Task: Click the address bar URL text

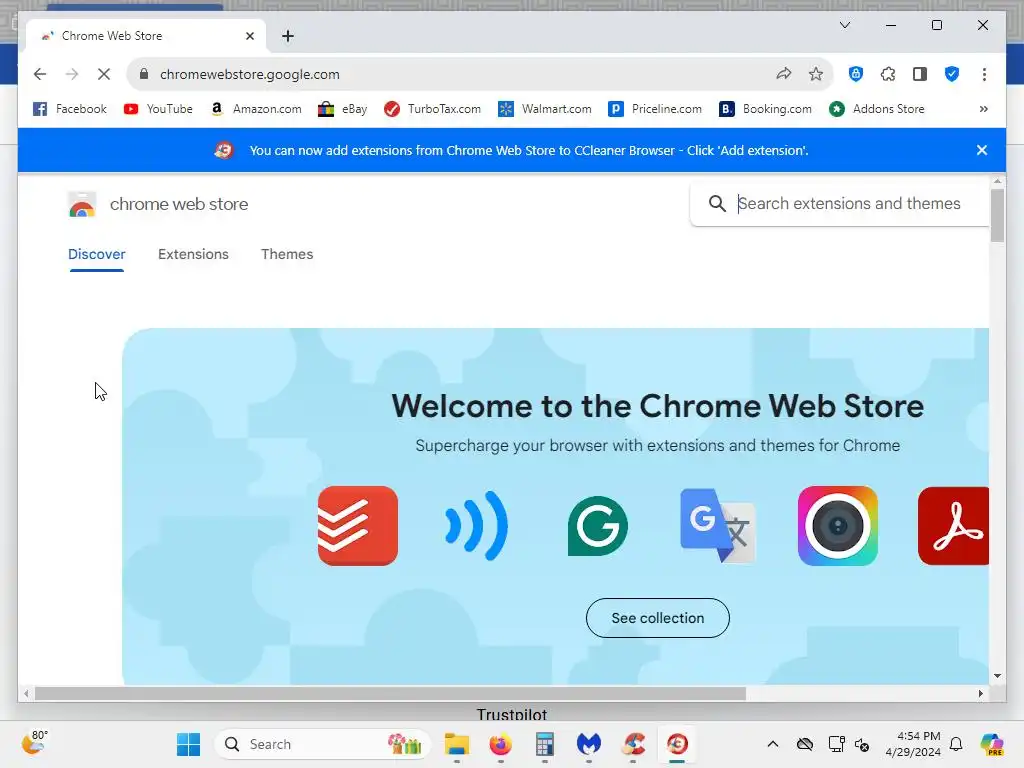Action: (249, 74)
